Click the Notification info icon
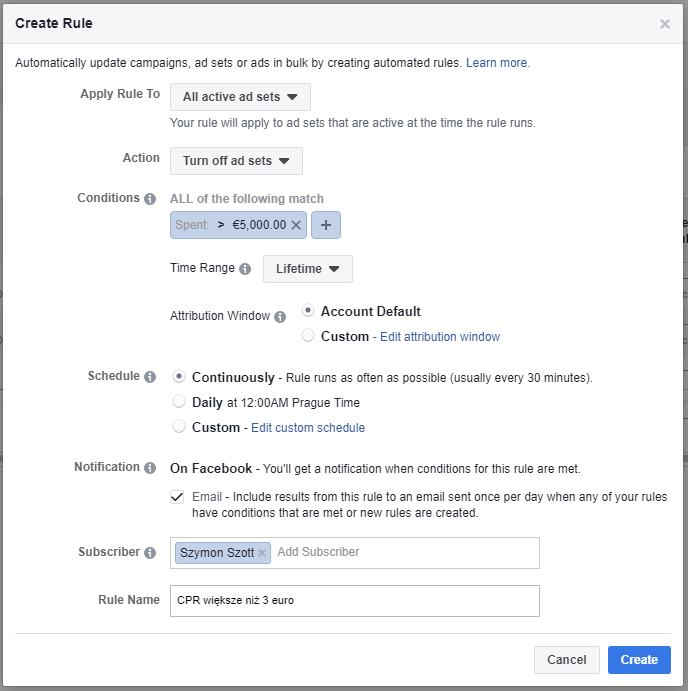The width and height of the screenshot is (688, 691). [150, 468]
